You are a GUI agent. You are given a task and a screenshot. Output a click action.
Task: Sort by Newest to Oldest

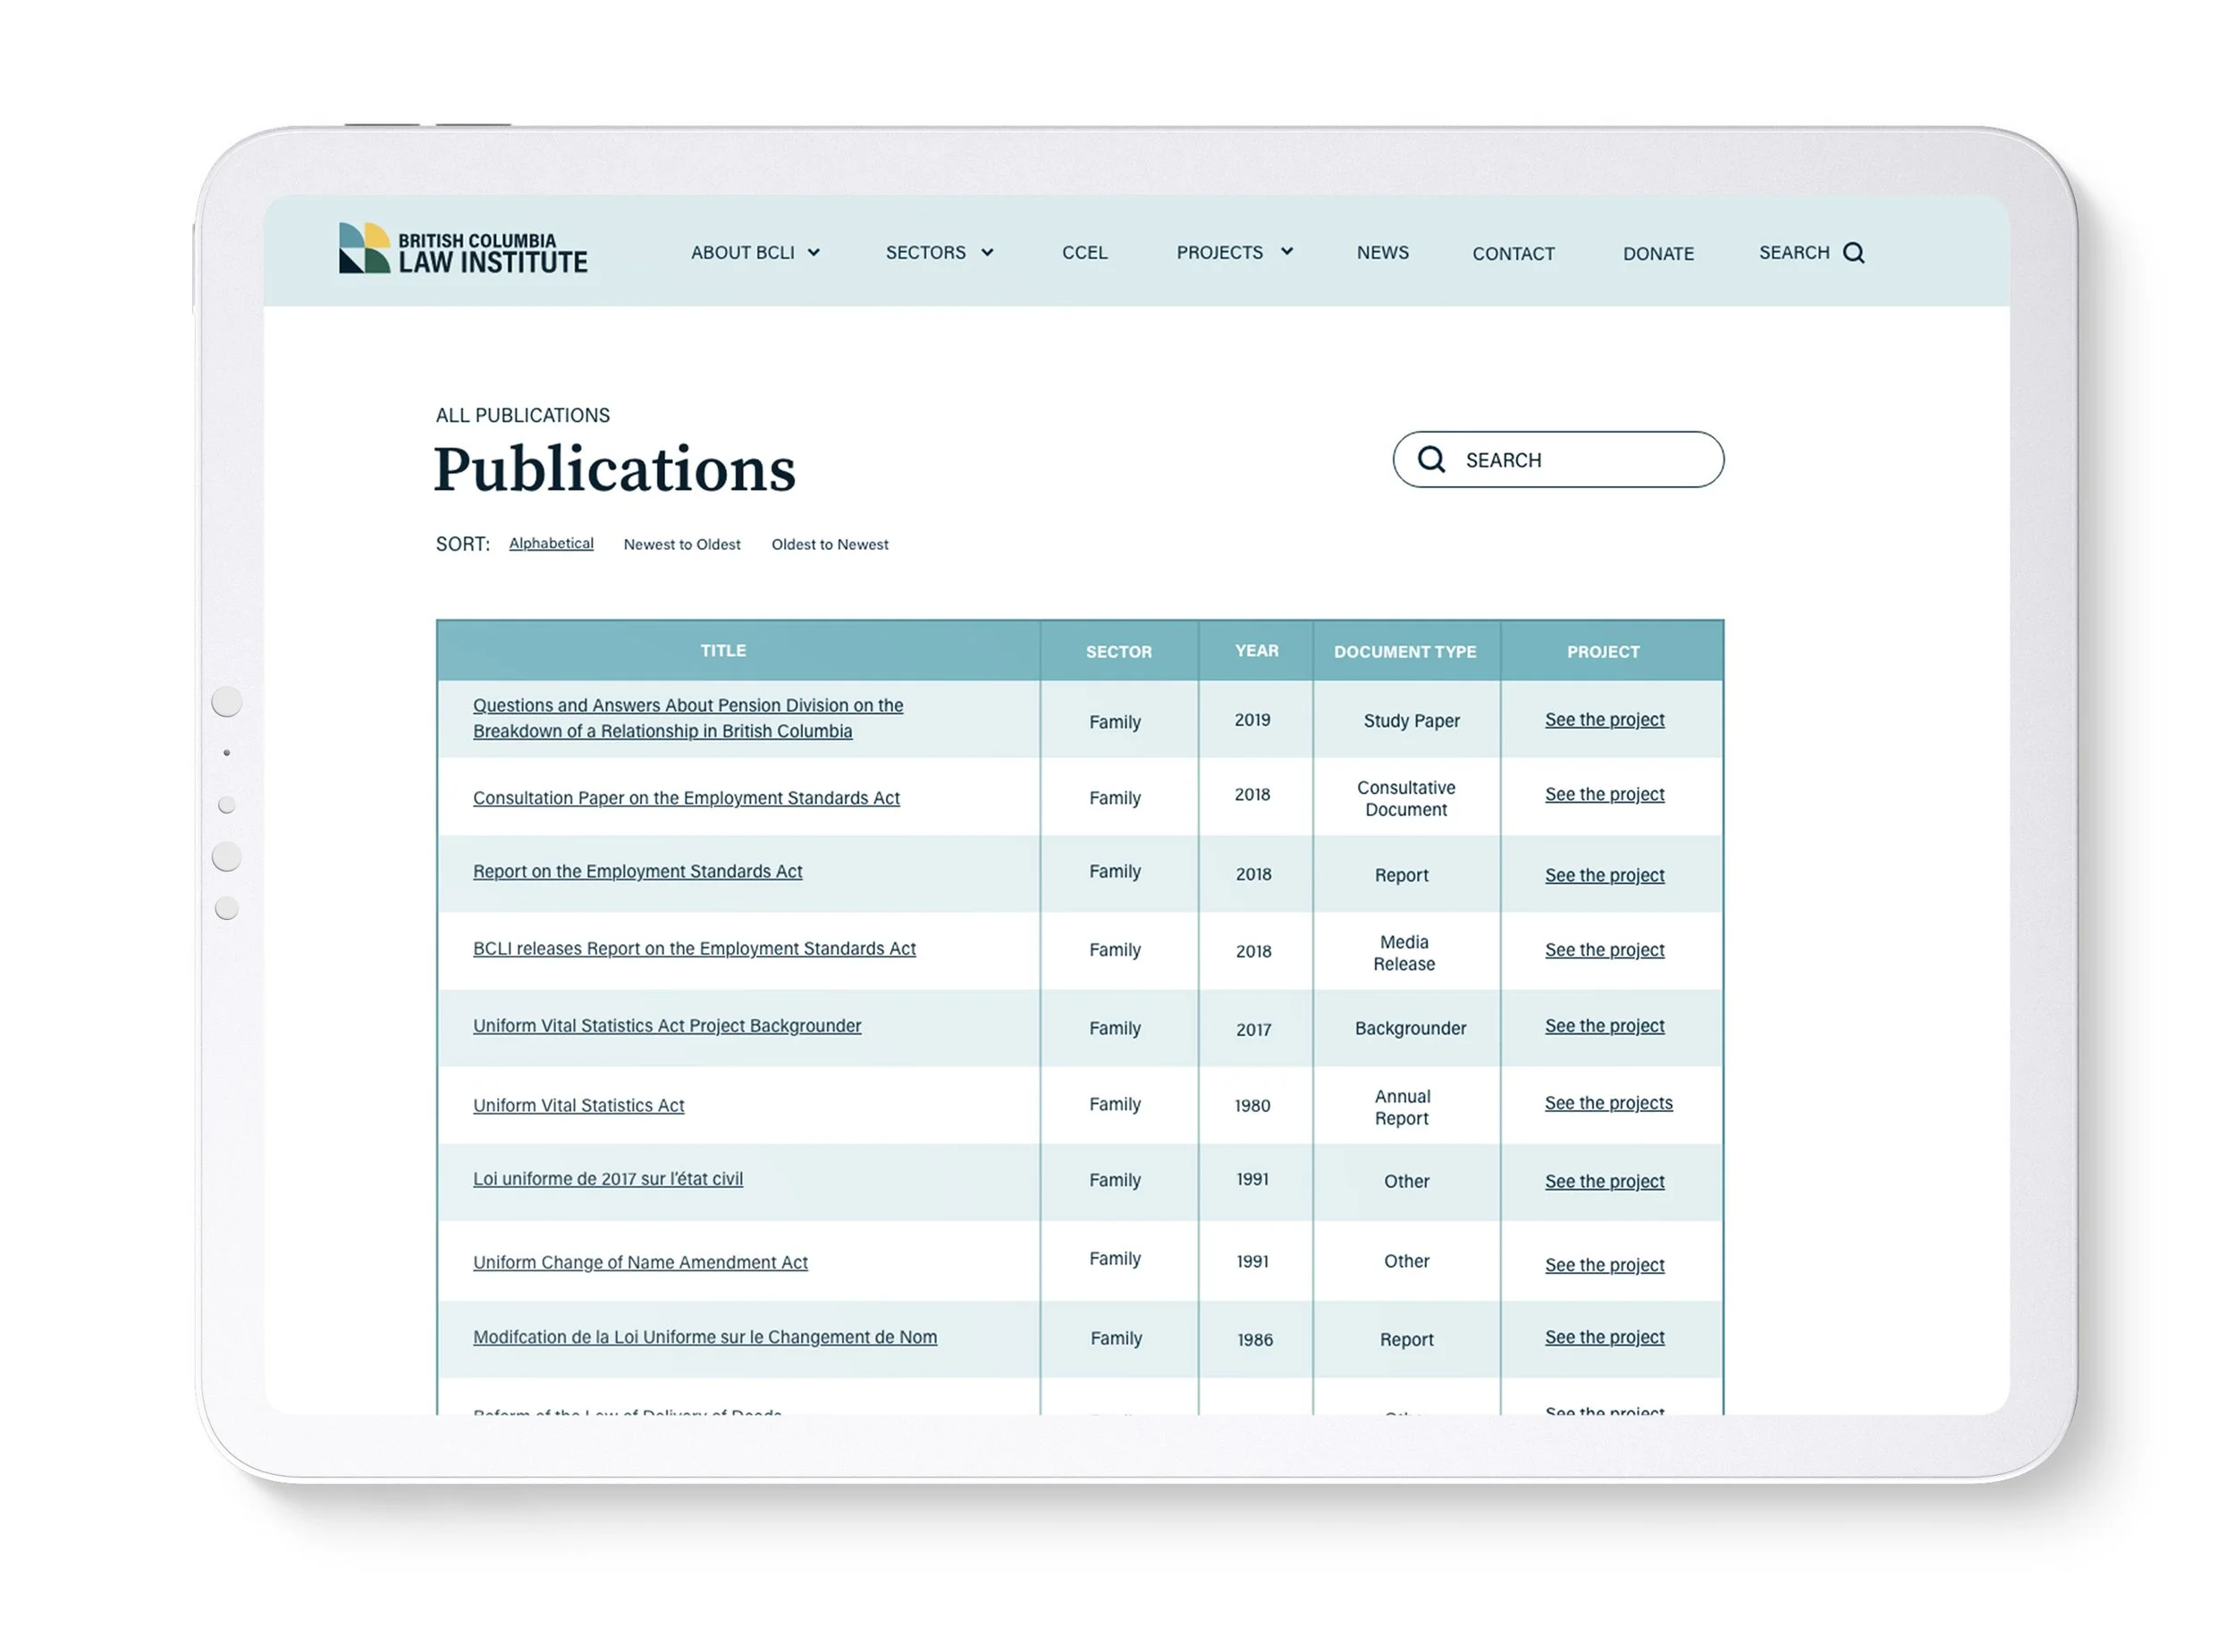tap(682, 545)
